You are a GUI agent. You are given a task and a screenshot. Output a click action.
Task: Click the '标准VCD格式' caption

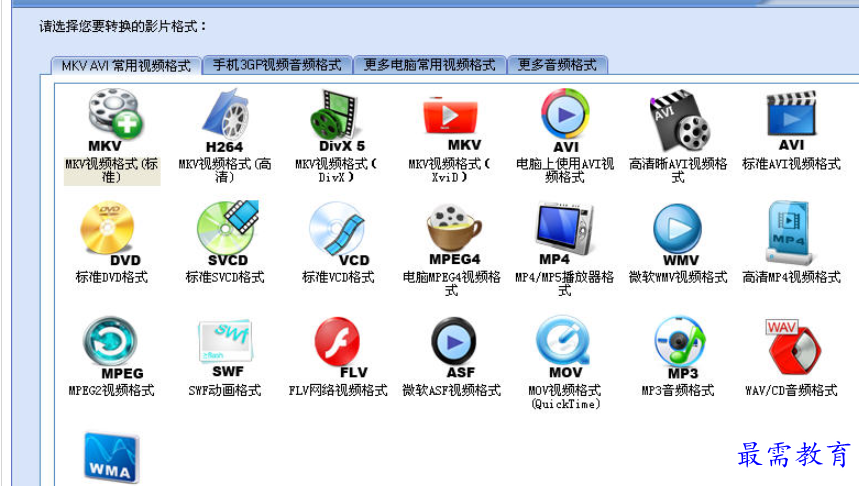point(339,277)
